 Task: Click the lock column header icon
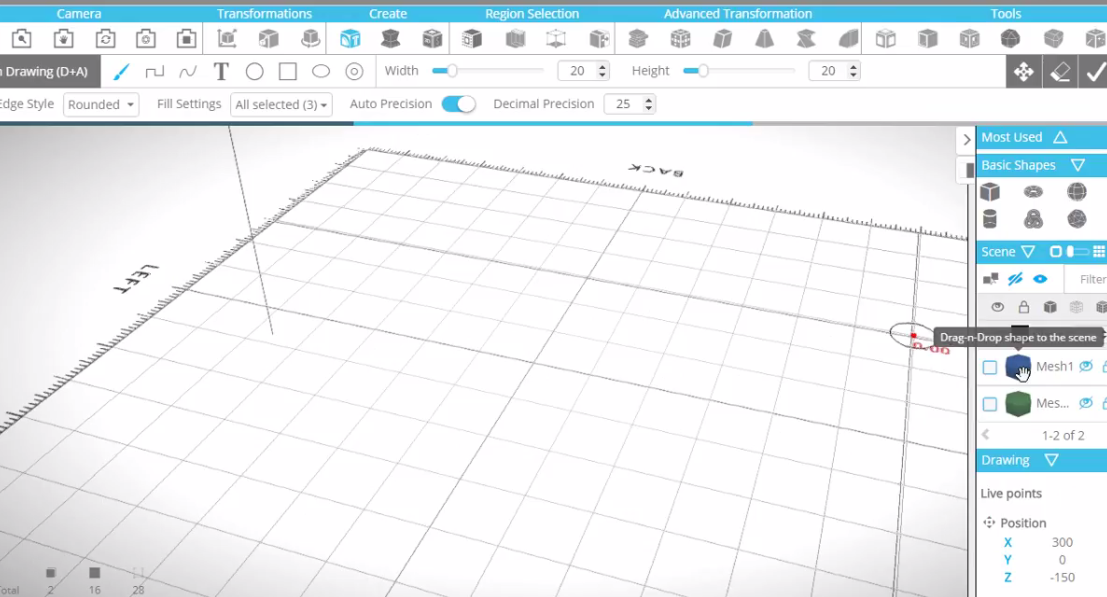pyautogui.click(x=1024, y=306)
